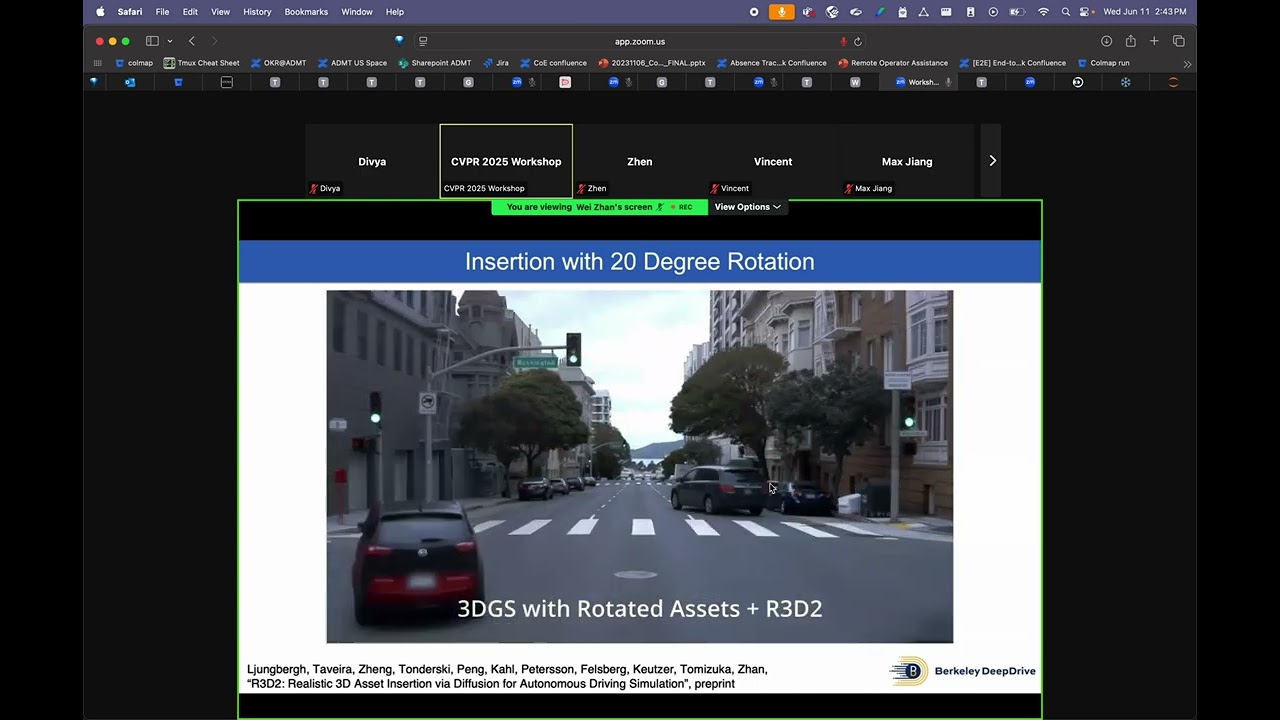
Task: Open the Apple menu
Action: coord(100,12)
